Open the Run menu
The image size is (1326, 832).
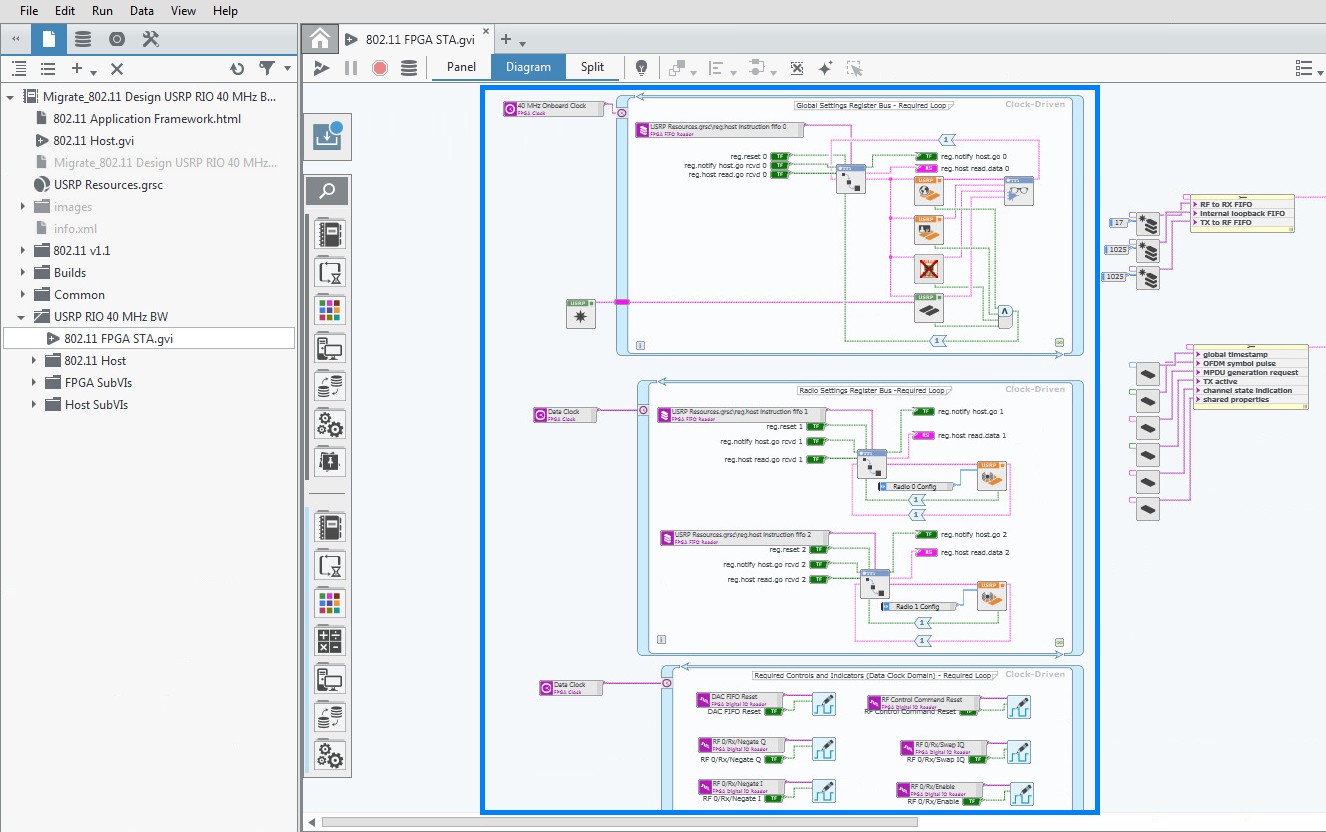pos(102,11)
